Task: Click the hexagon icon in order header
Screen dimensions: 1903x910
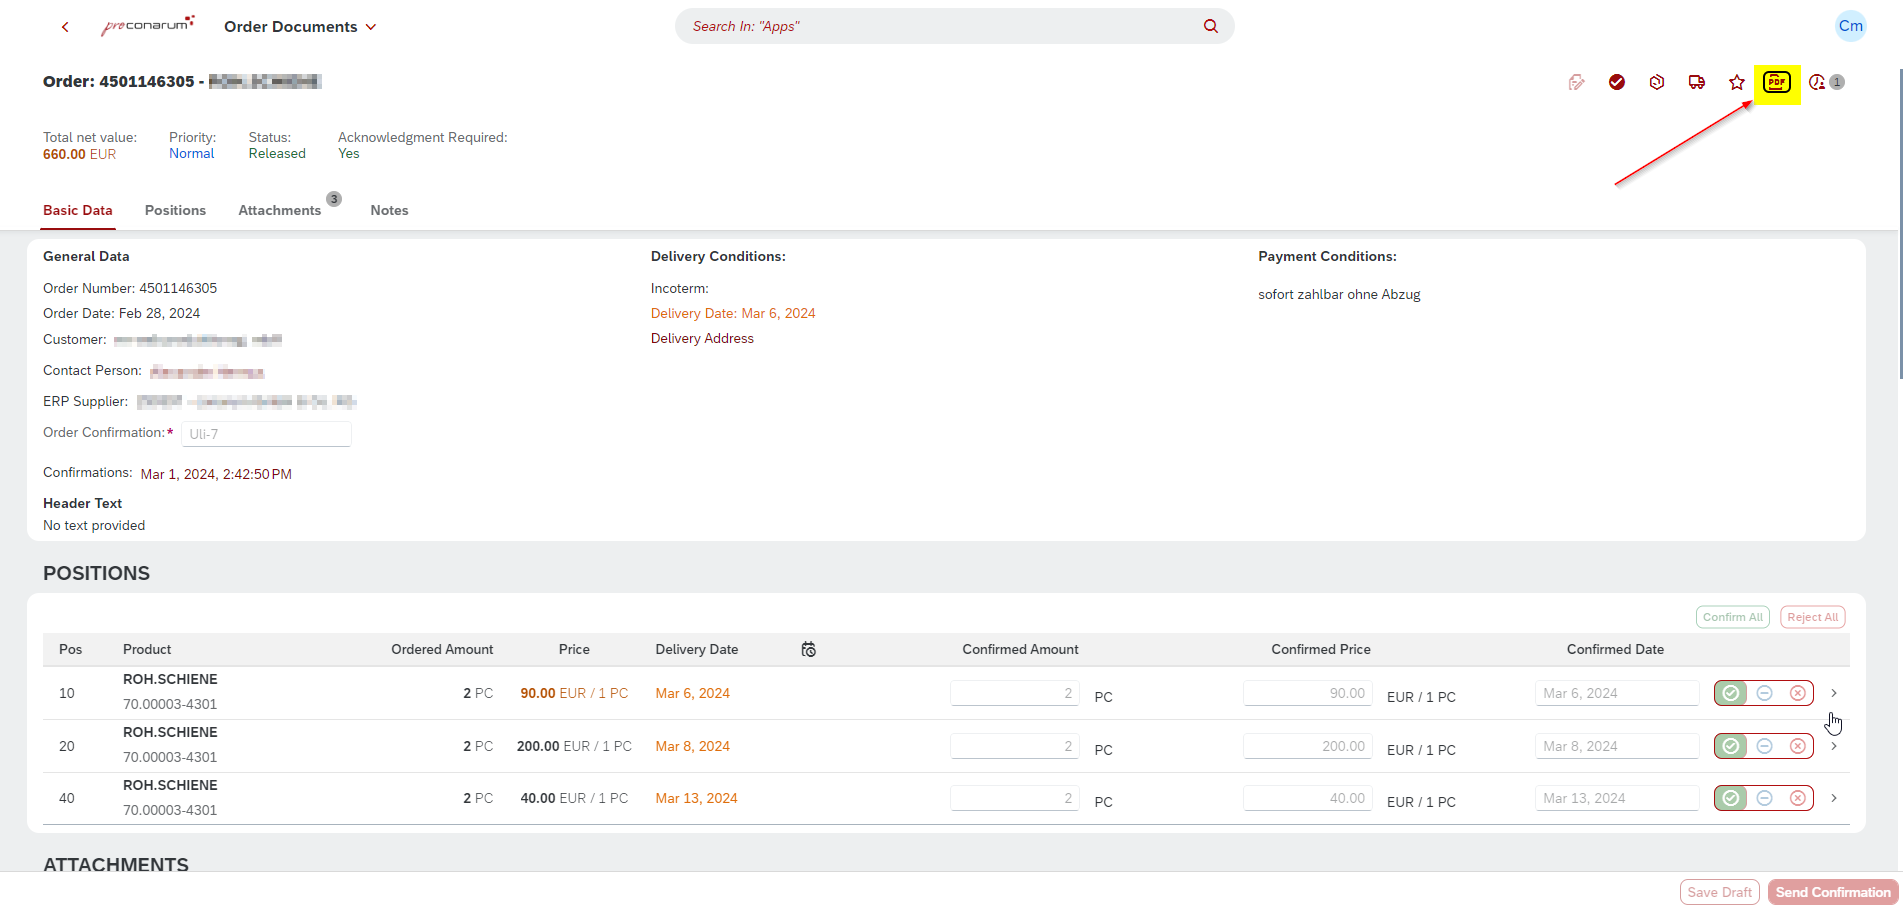Action: tap(1657, 82)
